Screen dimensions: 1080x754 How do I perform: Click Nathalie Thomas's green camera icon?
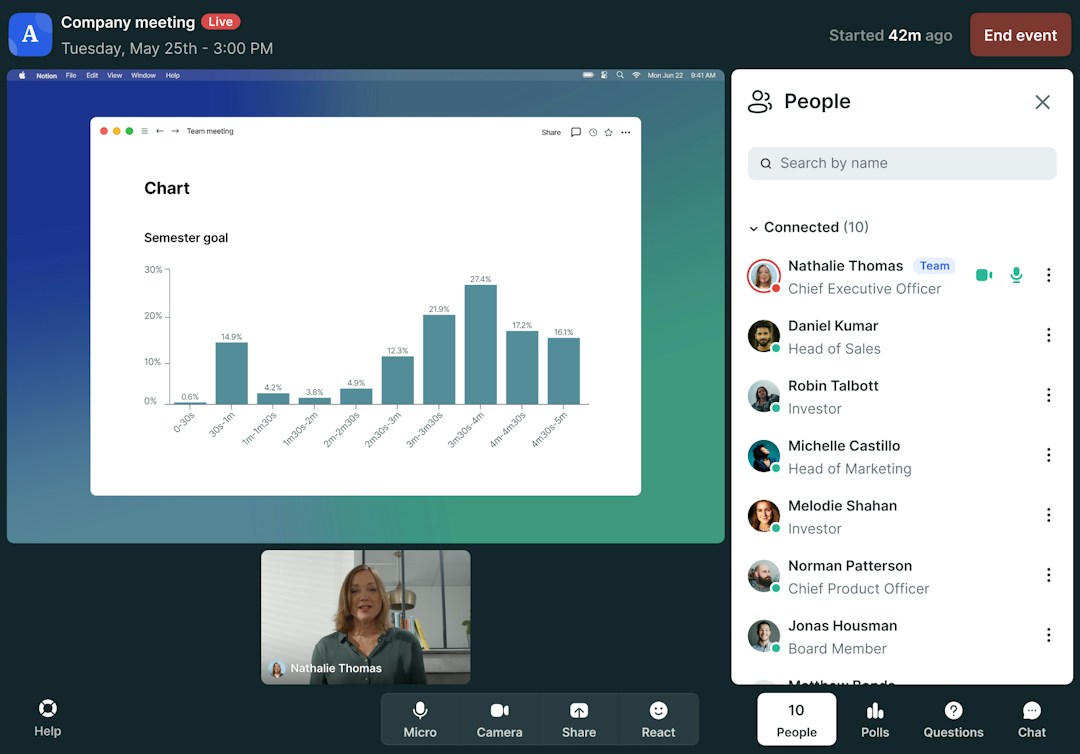(x=984, y=275)
